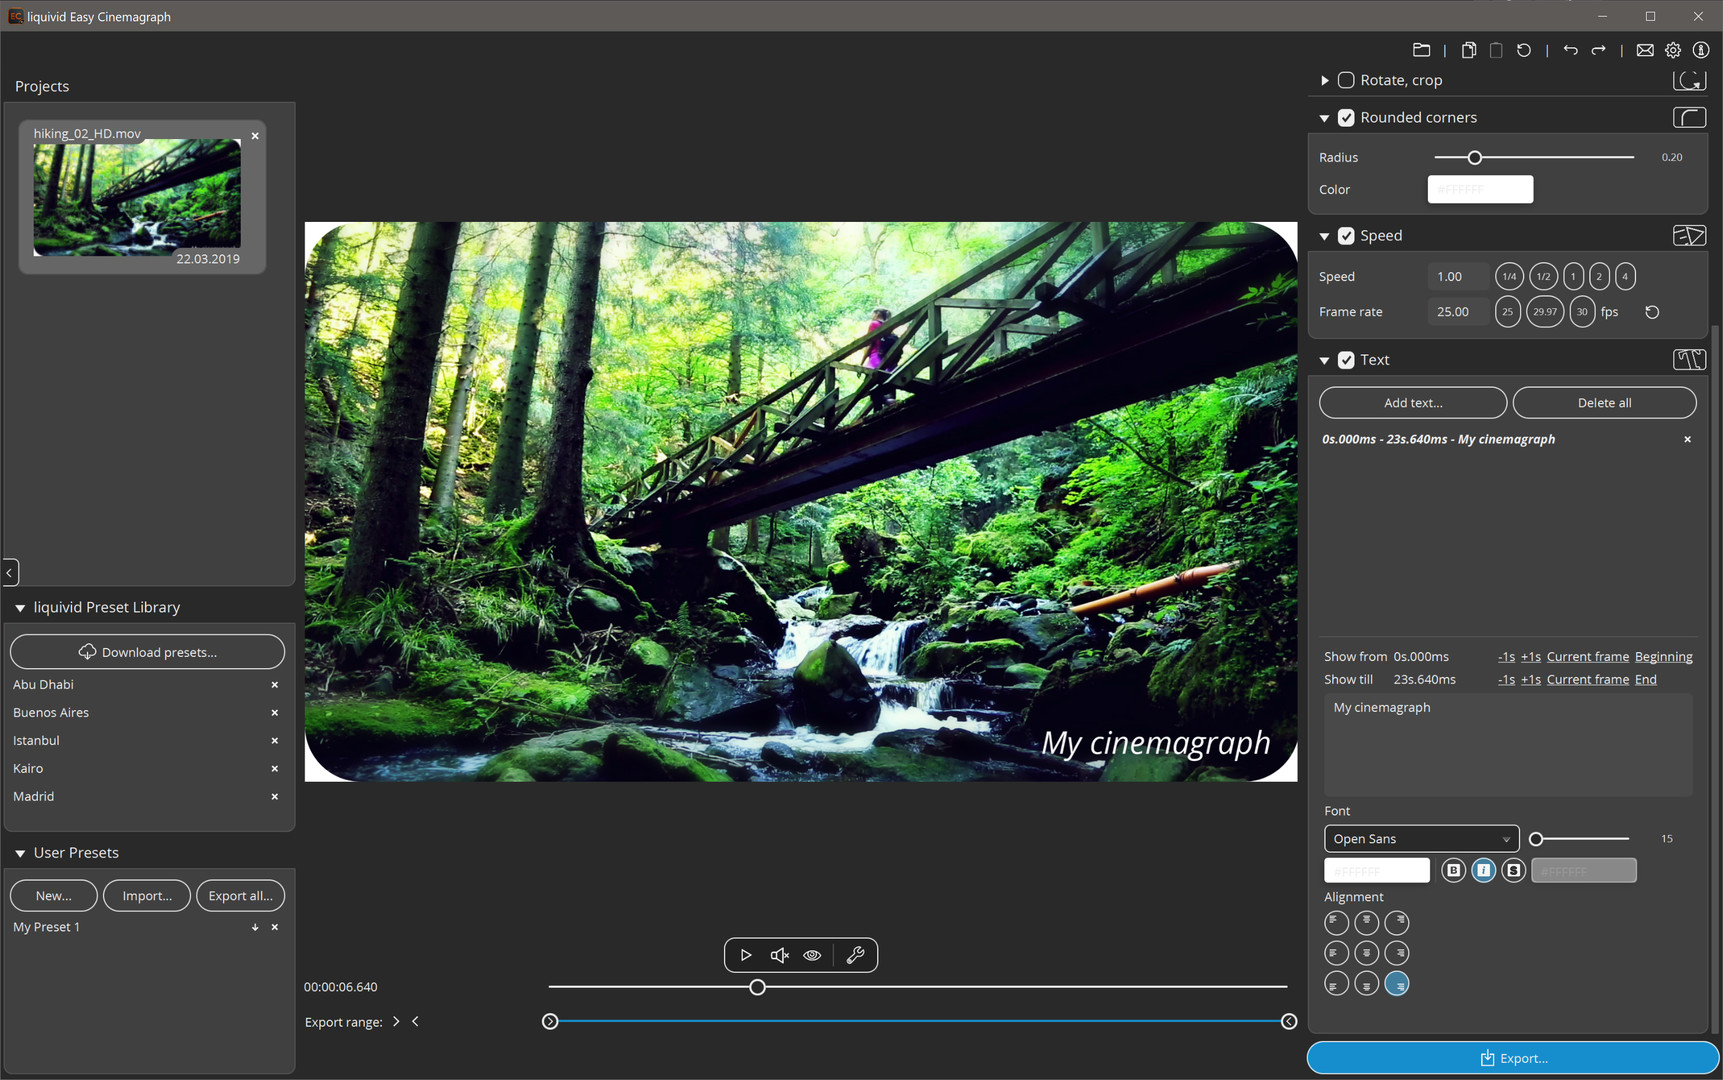Disable the Speed effect checkbox
This screenshot has width=1723, height=1080.
pos(1346,236)
